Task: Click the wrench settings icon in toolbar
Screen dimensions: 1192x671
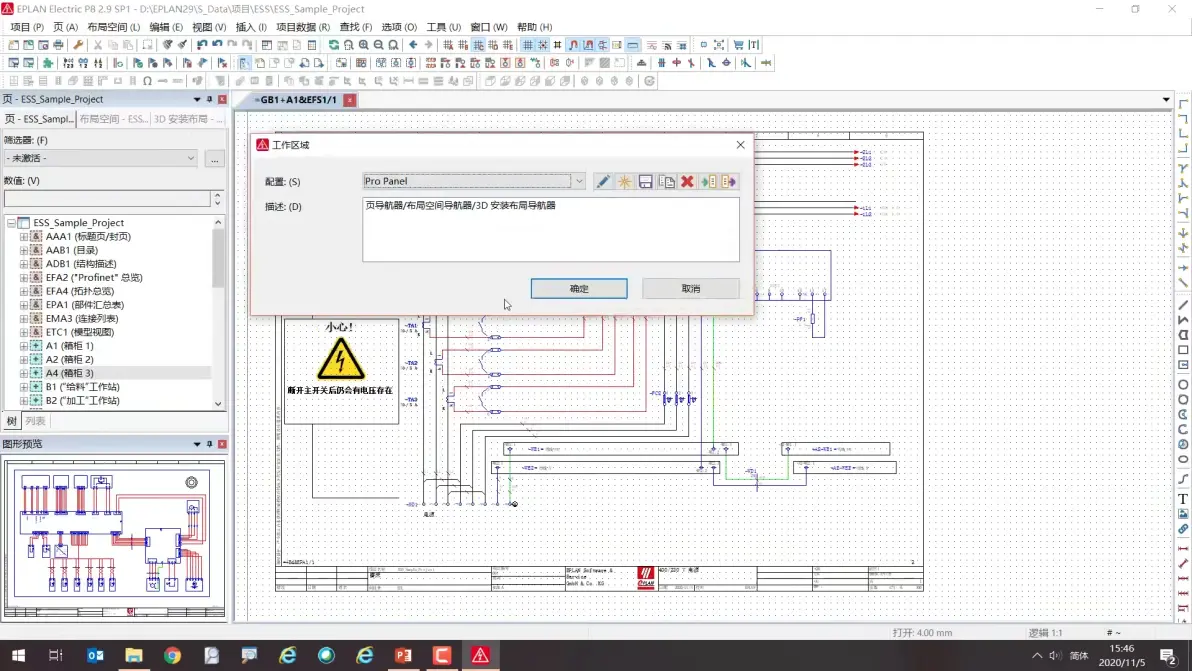Action: click(x=78, y=45)
